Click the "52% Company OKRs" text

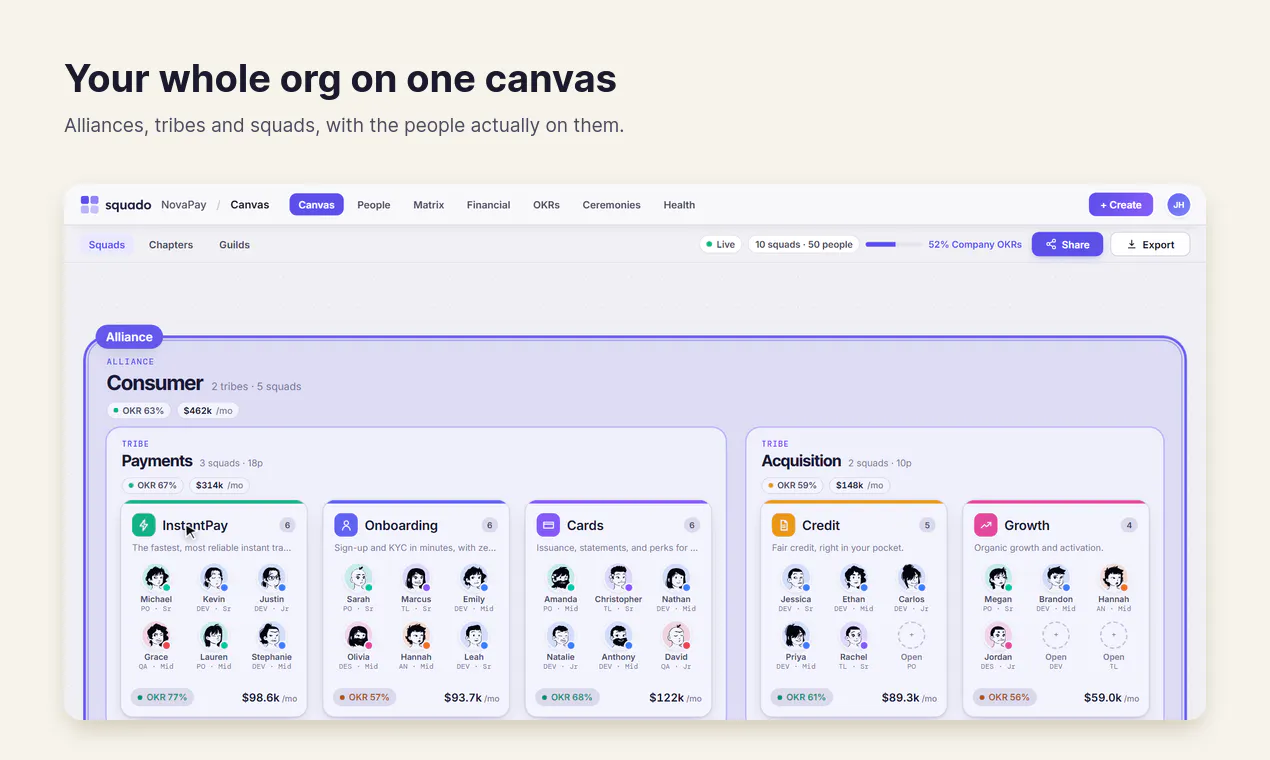pos(975,244)
